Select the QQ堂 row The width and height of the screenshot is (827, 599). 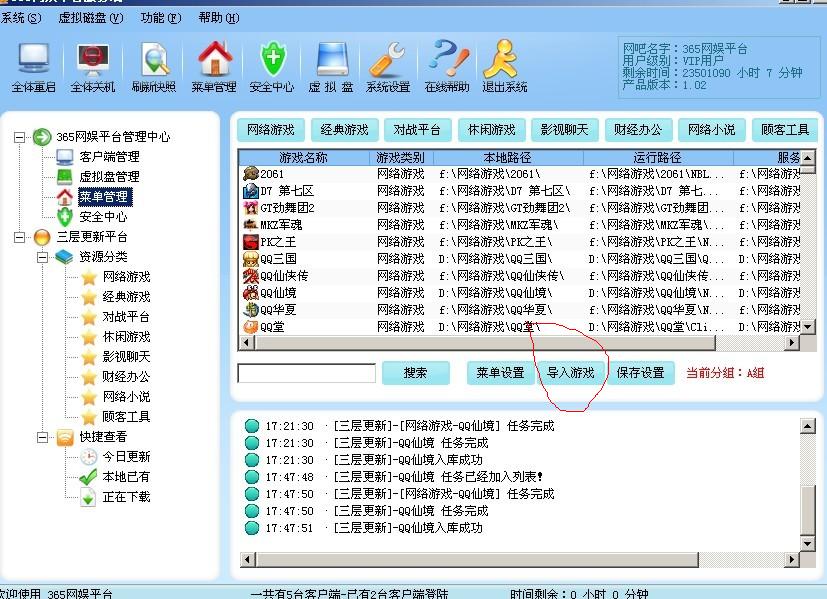pyautogui.click(x=521, y=327)
